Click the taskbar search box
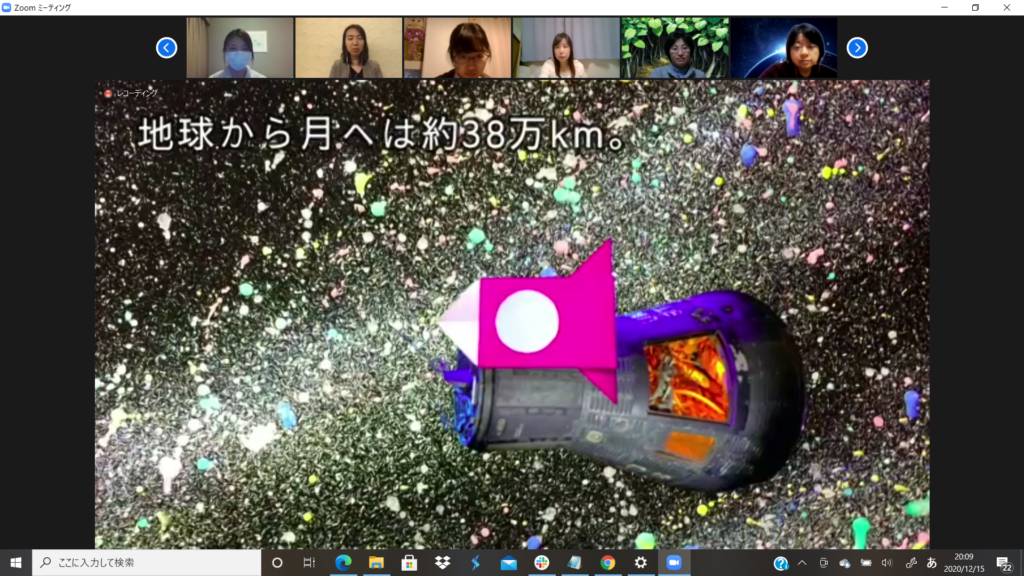1024x576 pixels. click(146, 562)
